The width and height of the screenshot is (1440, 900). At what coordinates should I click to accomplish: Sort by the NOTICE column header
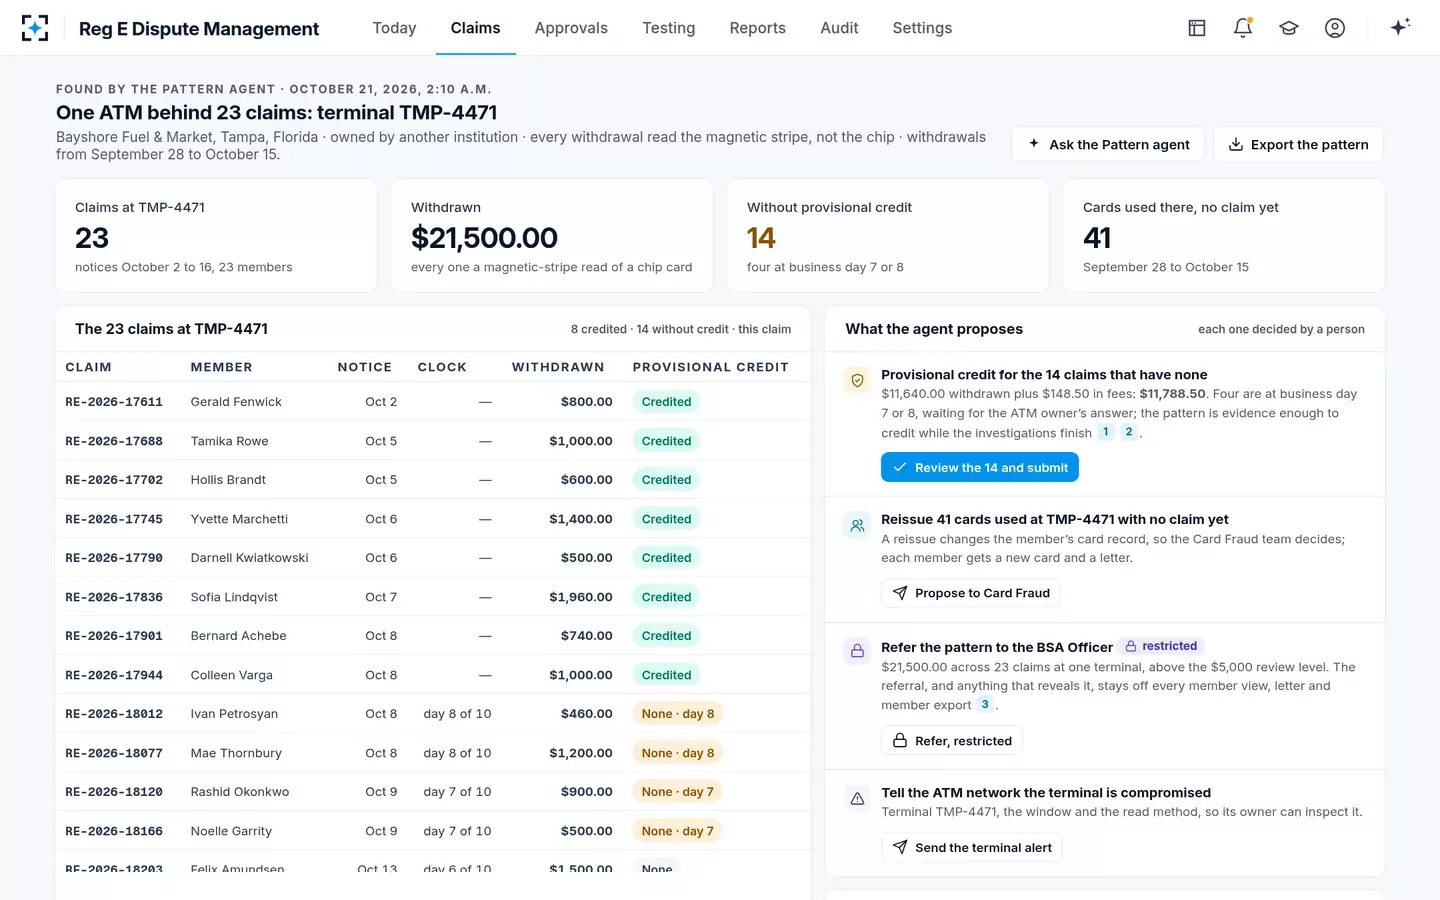365,367
